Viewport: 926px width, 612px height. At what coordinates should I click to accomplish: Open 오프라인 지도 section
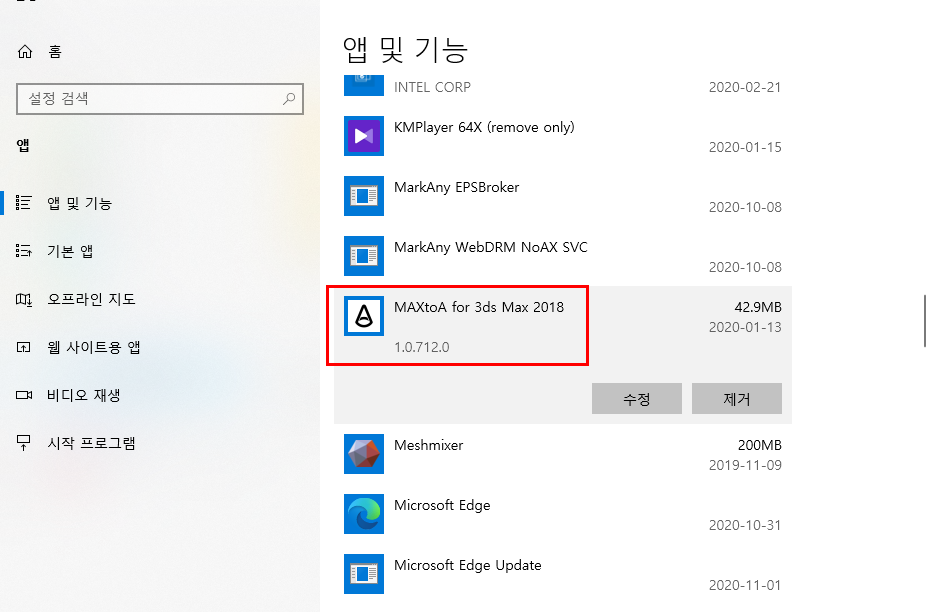pos(92,299)
